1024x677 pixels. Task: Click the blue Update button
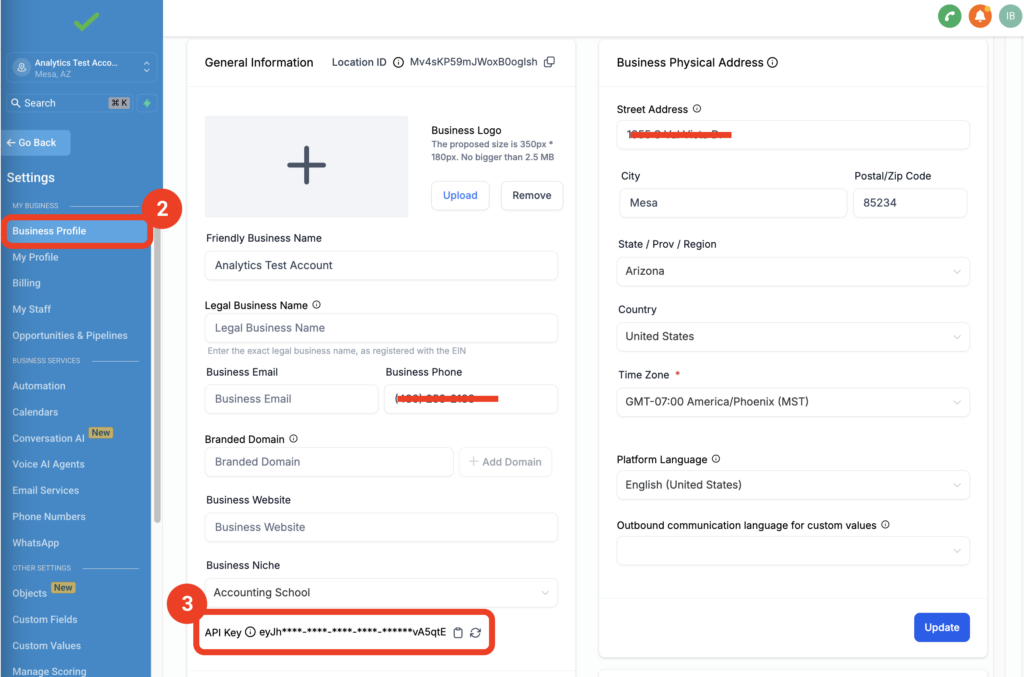(x=941, y=627)
